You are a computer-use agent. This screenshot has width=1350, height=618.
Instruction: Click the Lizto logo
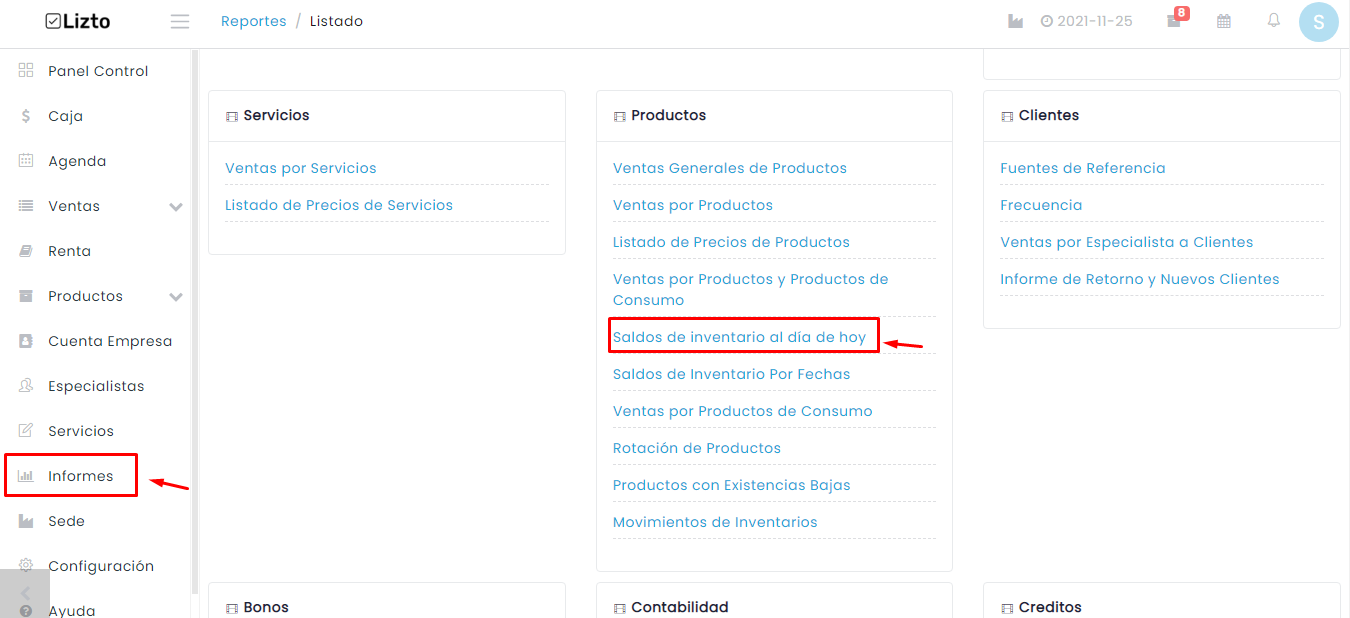click(x=78, y=21)
